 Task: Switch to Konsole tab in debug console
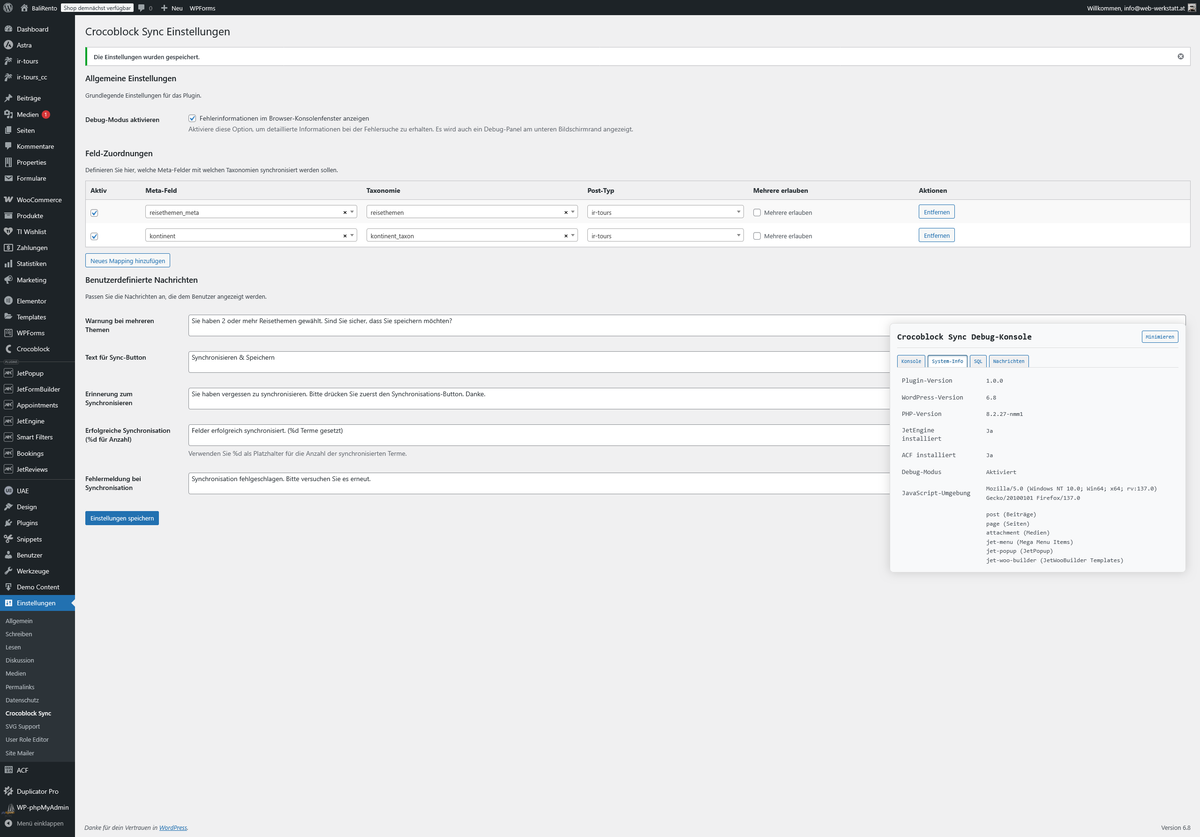click(911, 361)
